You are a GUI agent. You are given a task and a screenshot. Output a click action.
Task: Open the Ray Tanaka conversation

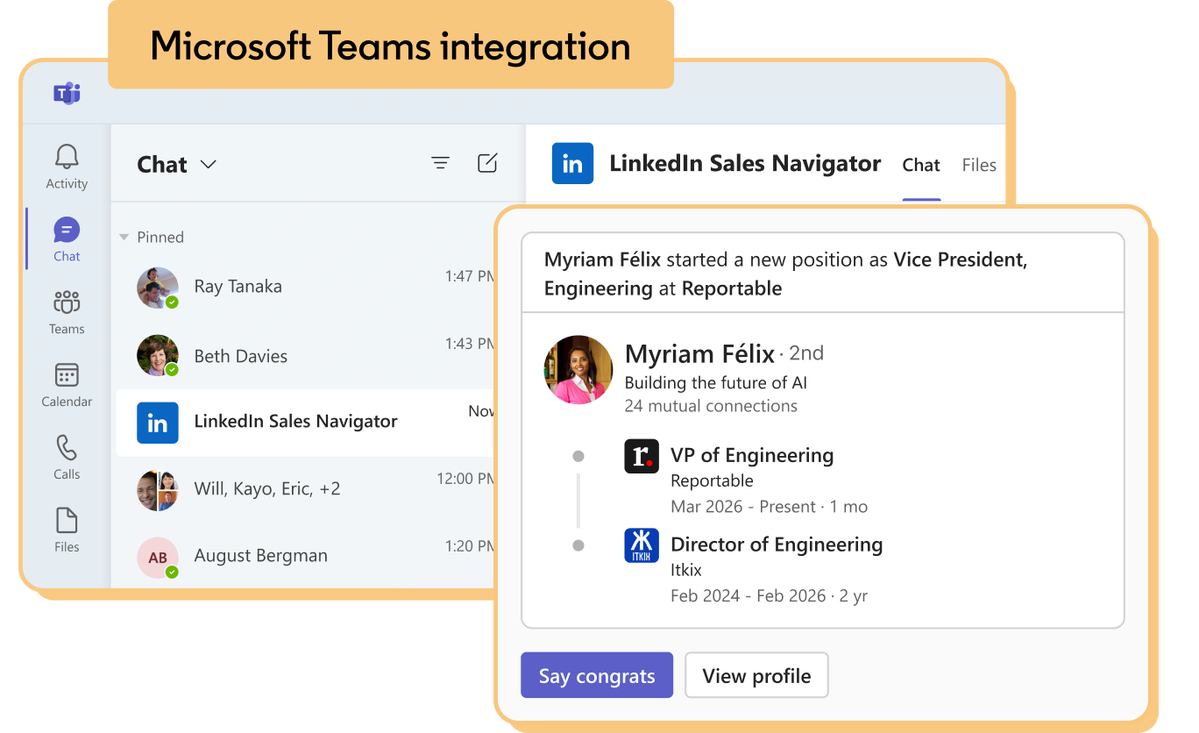coord(306,287)
